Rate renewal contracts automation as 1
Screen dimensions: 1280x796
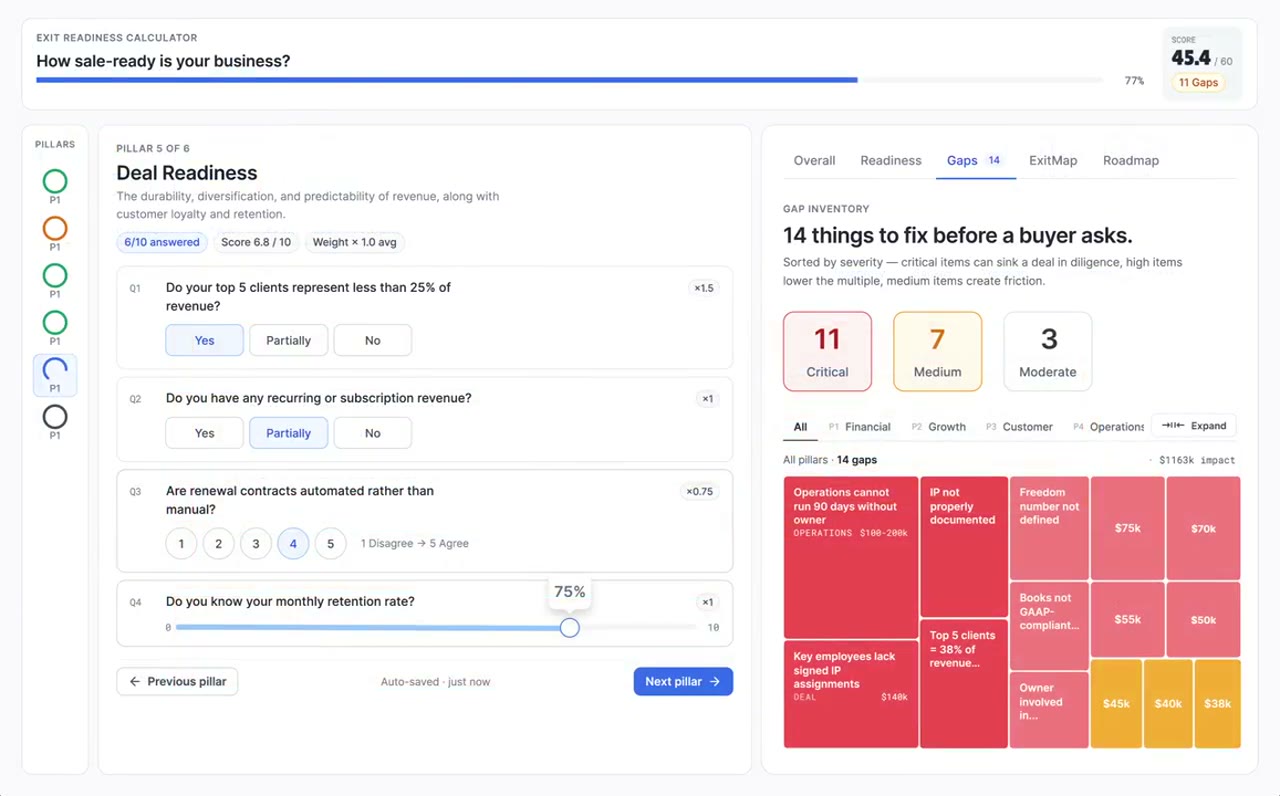click(181, 543)
